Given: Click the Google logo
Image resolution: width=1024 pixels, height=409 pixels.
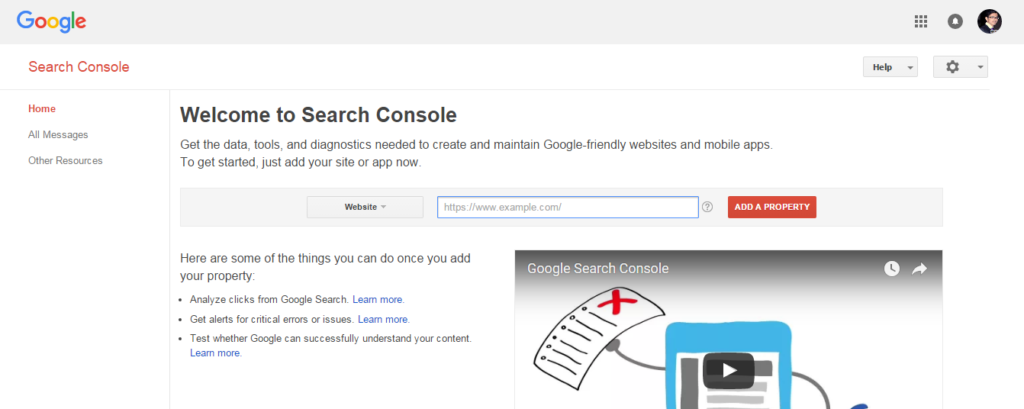Looking at the screenshot, I should [x=51, y=21].
